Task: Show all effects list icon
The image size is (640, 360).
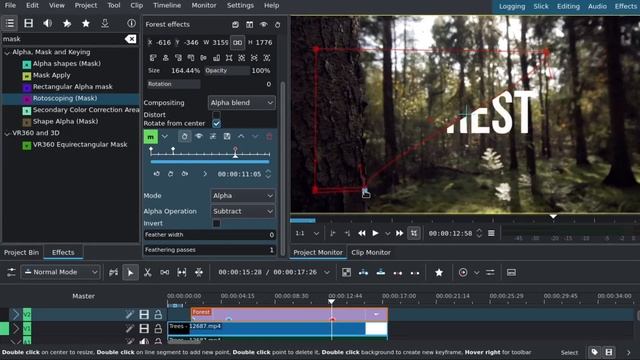Action: pyautogui.click(x=10, y=23)
